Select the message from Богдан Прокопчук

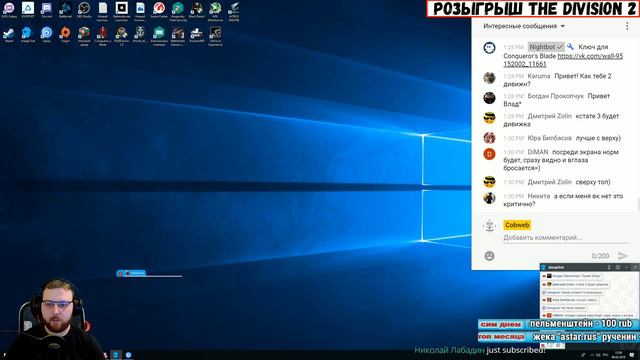[x=556, y=100]
